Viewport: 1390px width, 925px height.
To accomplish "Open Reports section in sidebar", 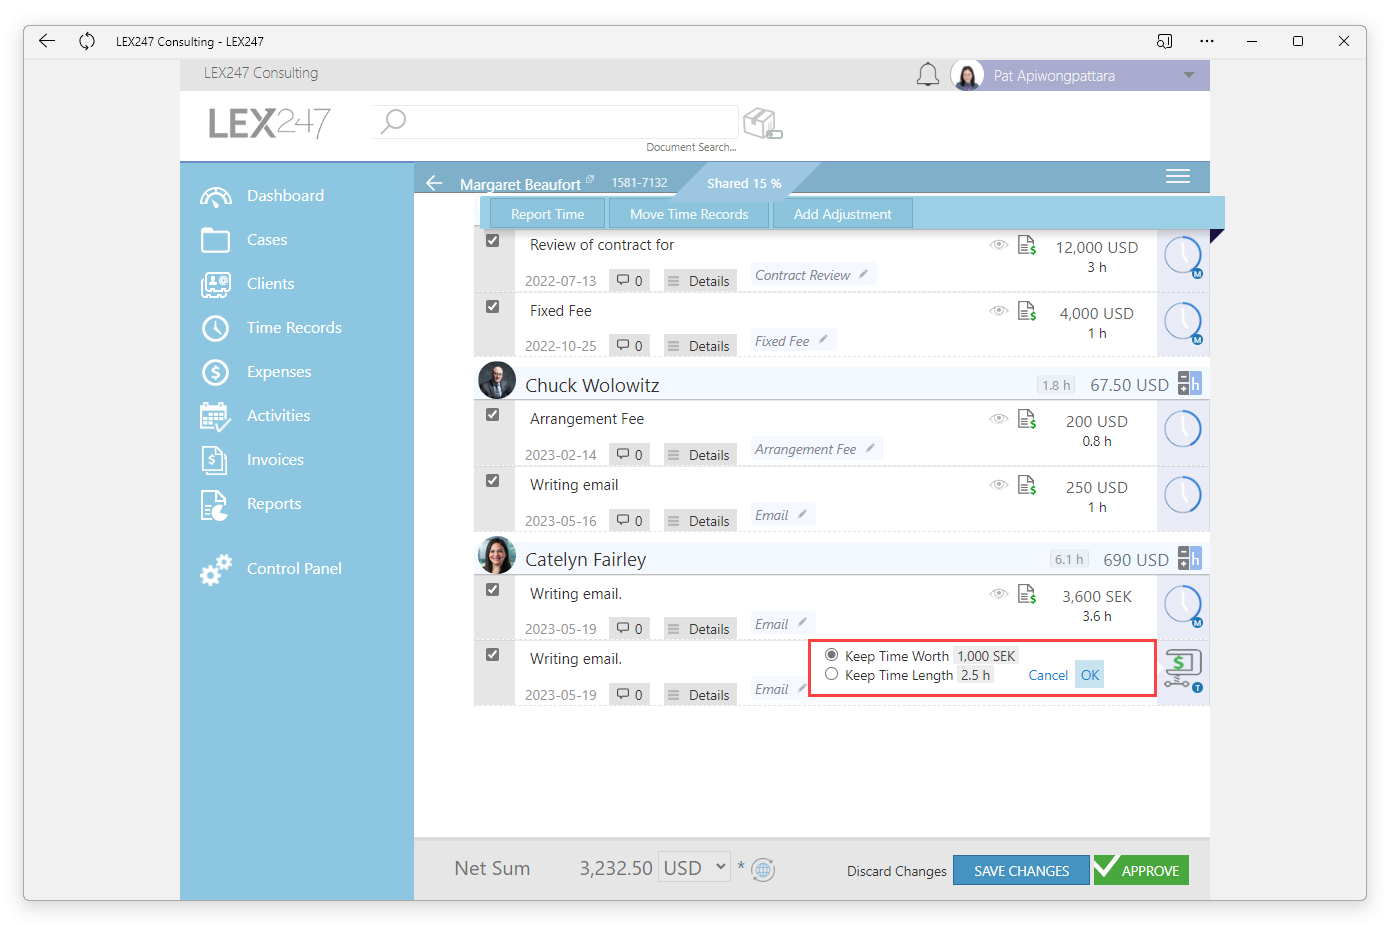I will (x=274, y=504).
